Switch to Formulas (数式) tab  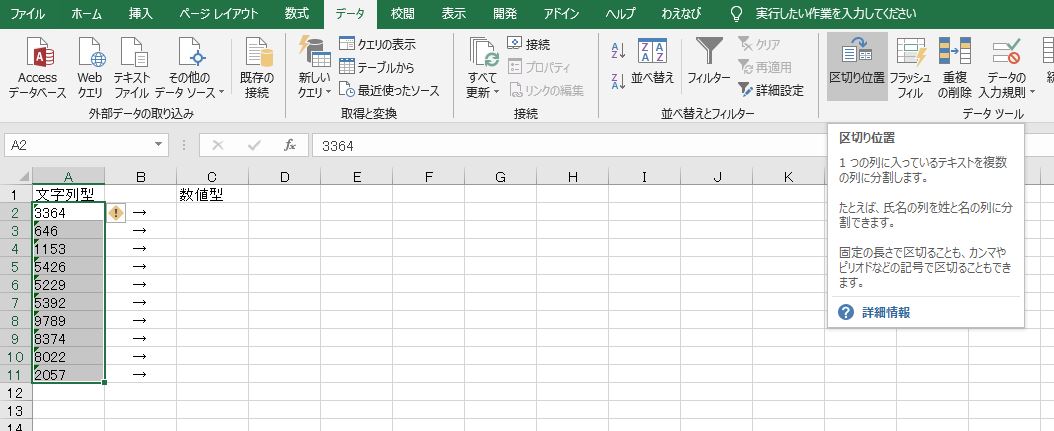(x=296, y=13)
